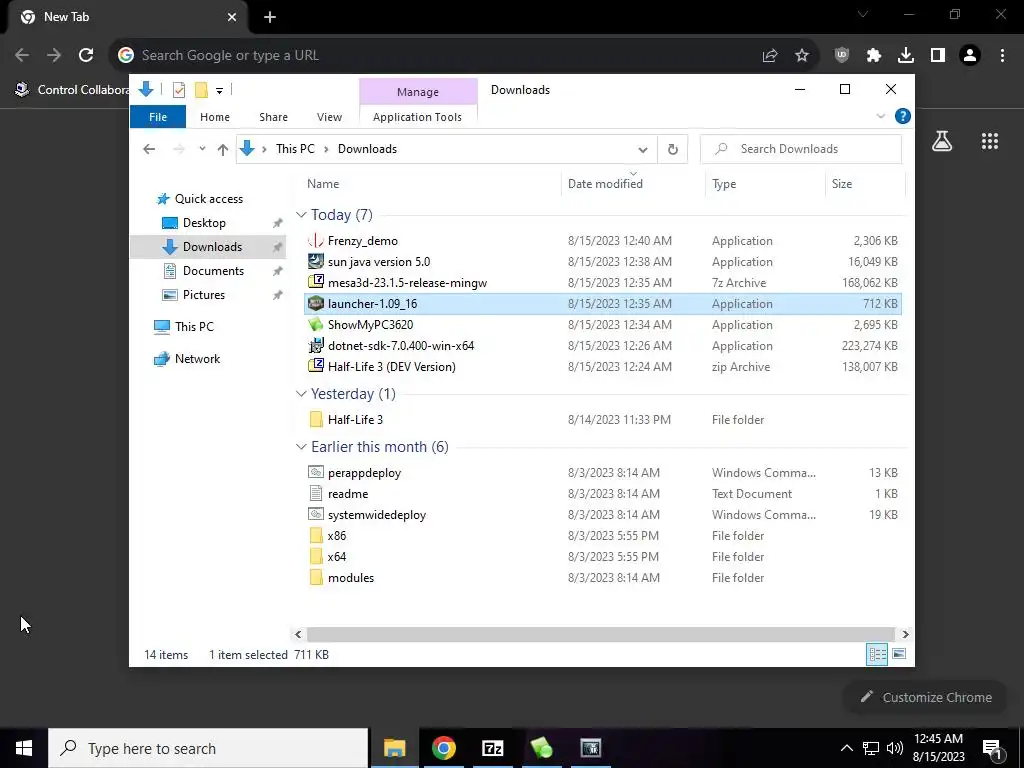Open uBlock Origin extension icon

(x=842, y=56)
